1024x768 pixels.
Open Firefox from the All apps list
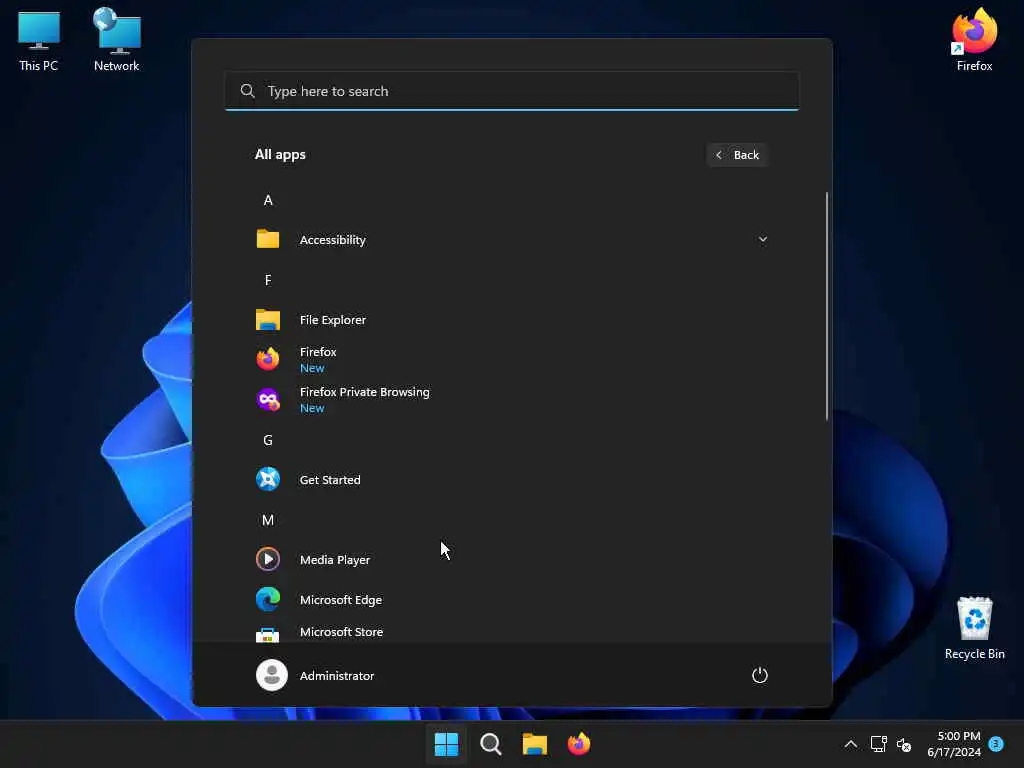(x=512, y=359)
